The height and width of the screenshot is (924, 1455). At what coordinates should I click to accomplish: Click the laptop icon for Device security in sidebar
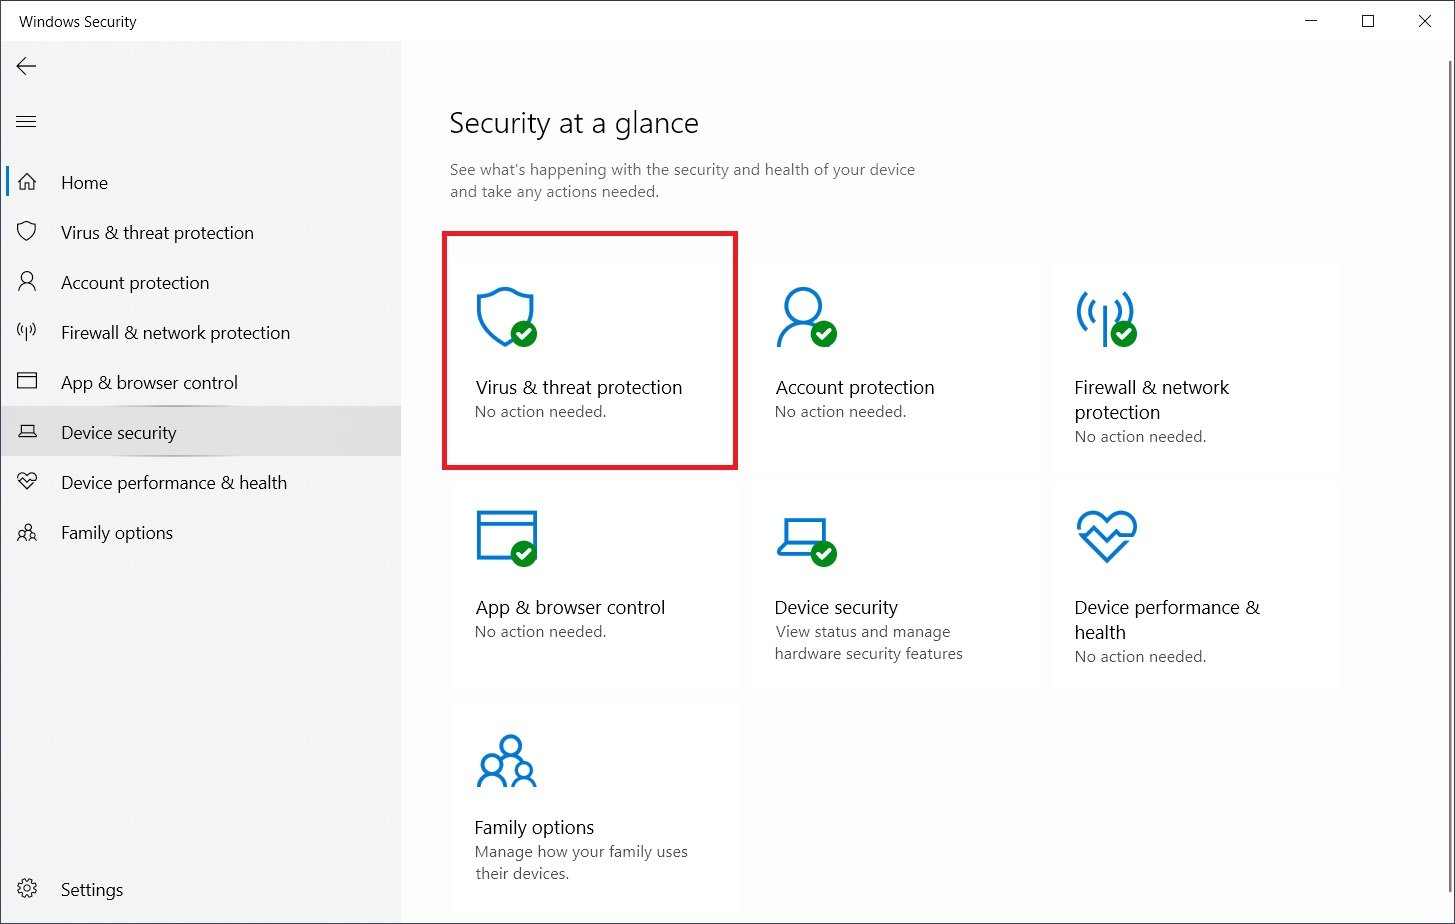click(27, 432)
